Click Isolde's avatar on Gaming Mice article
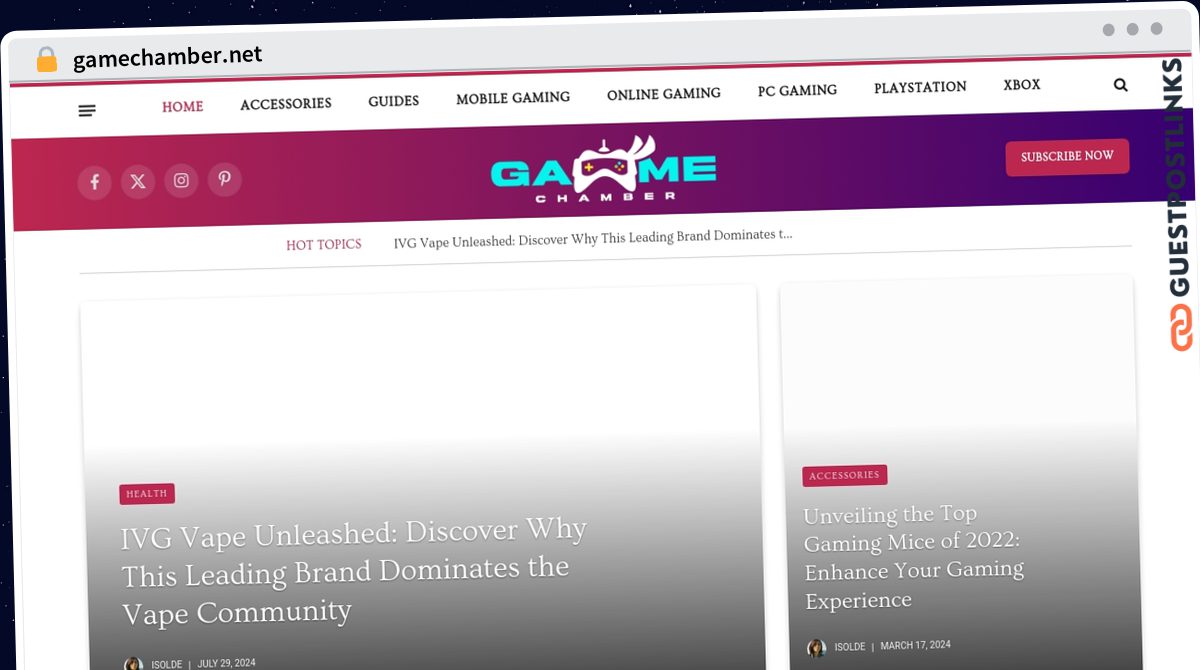 click(x=817, y=648)
